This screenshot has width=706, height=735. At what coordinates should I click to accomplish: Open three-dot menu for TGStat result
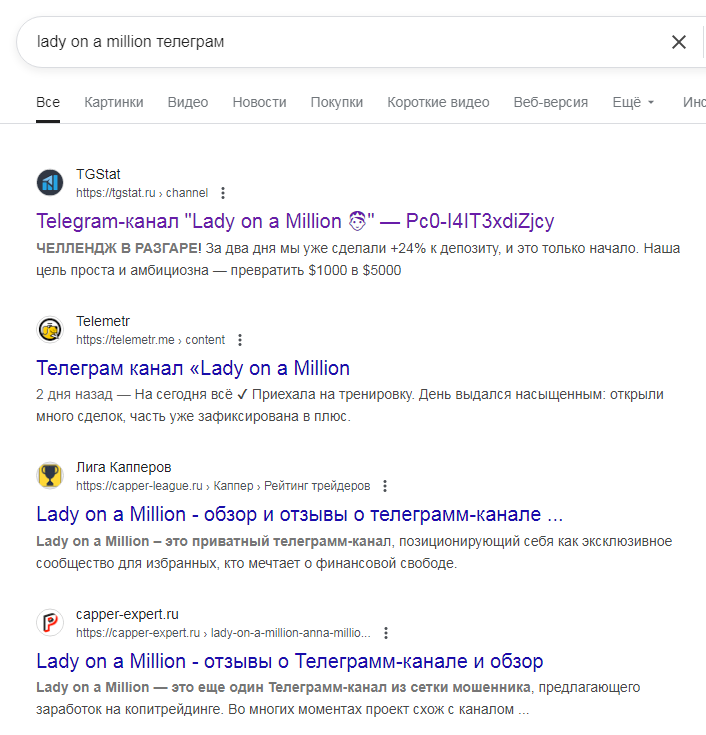click(223, 193)
